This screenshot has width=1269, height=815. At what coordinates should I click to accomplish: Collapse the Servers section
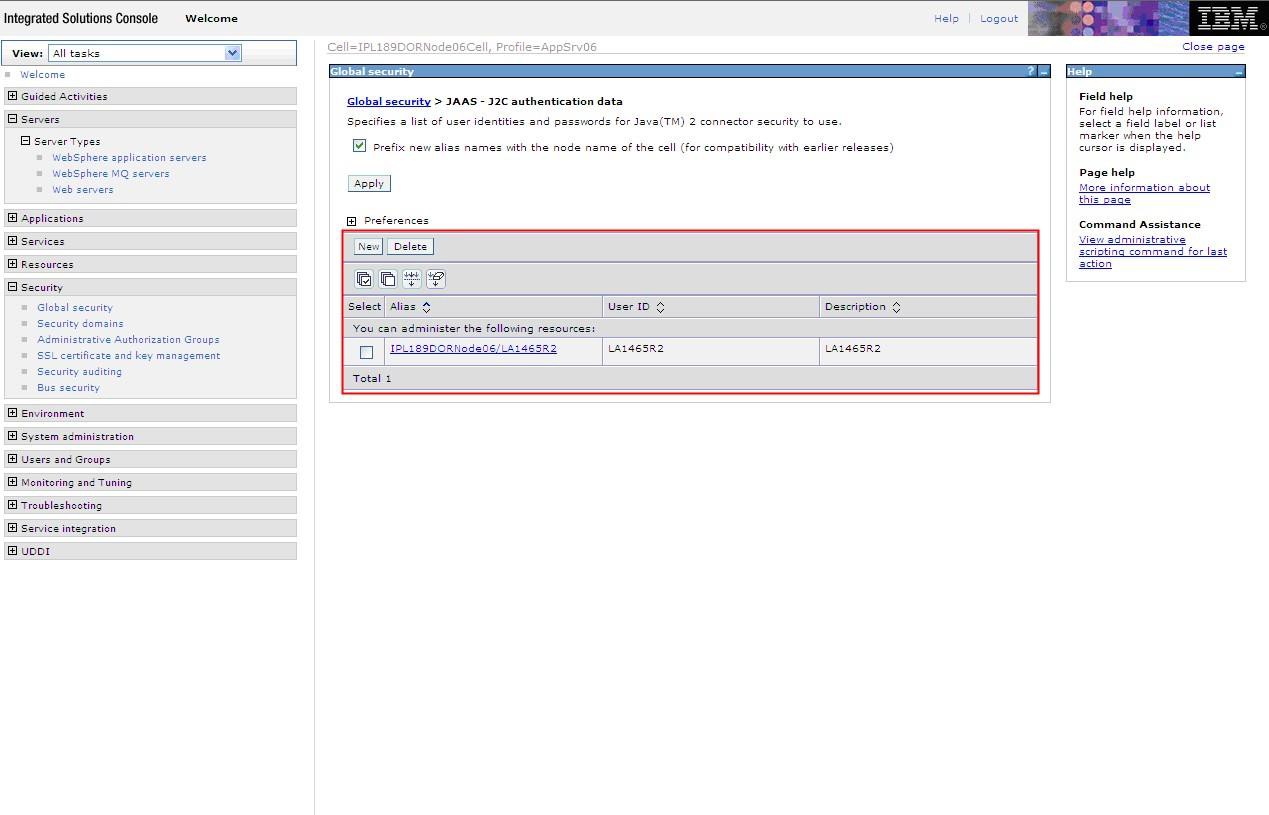point(12,119)
